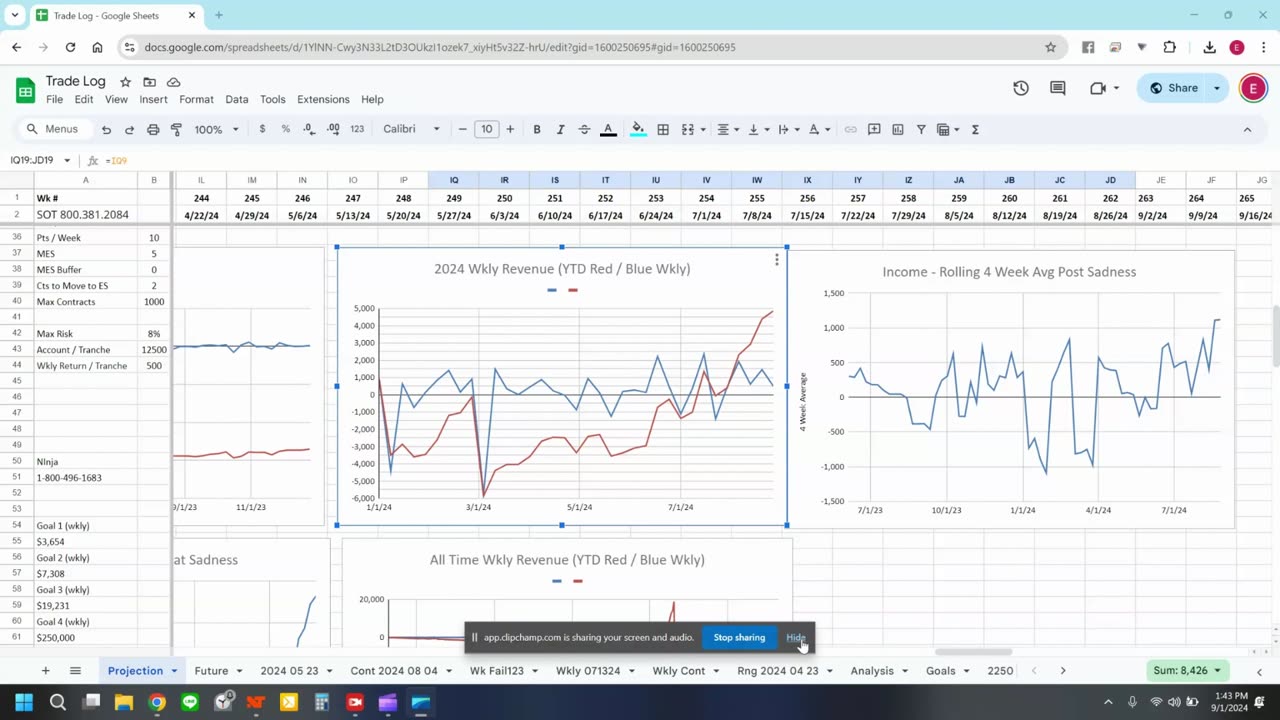The image size is (1280, 720).
Task: Click the Functions sigma icon
Action: point(975,129)
